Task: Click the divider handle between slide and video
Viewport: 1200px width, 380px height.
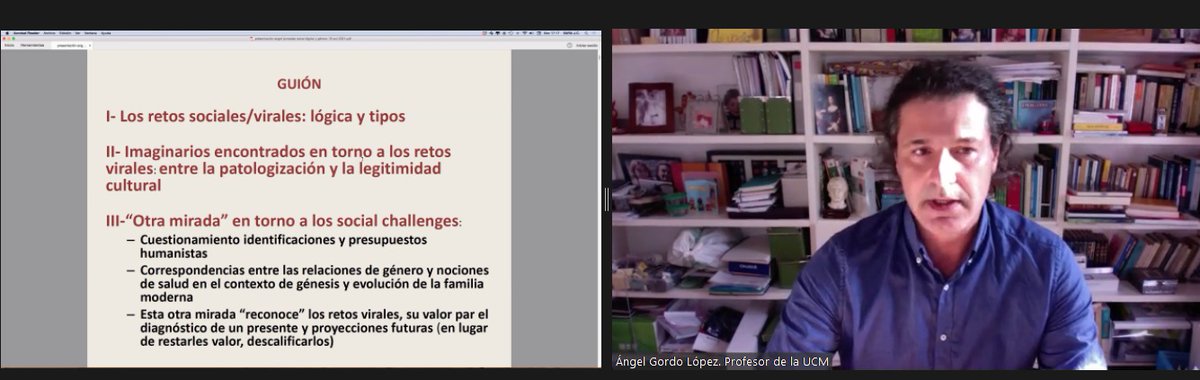Action: [606, 199]
